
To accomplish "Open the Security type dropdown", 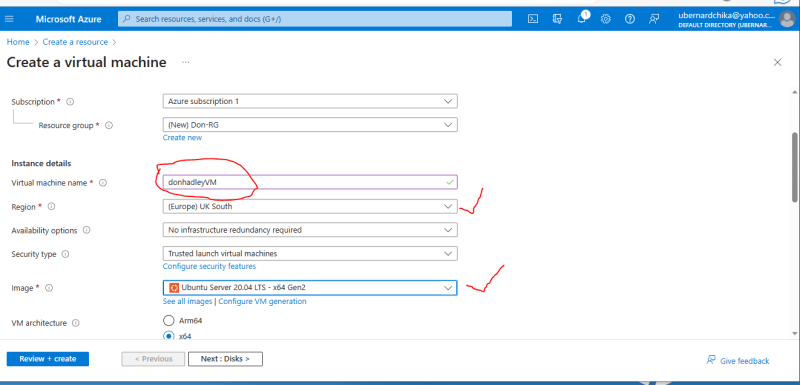I will (x=310, y=253).
